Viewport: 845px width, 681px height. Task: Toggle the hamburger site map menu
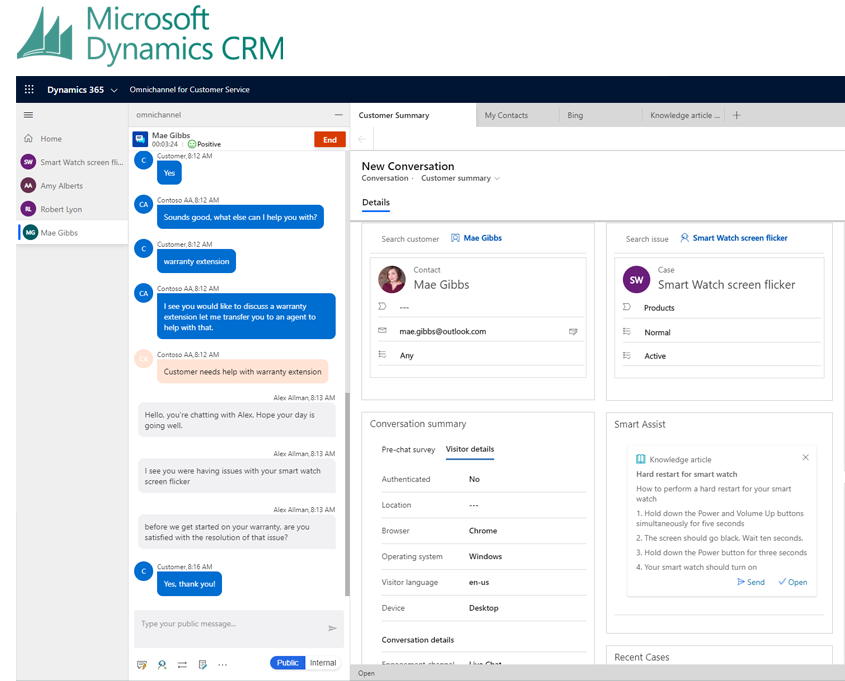point(29,115)
